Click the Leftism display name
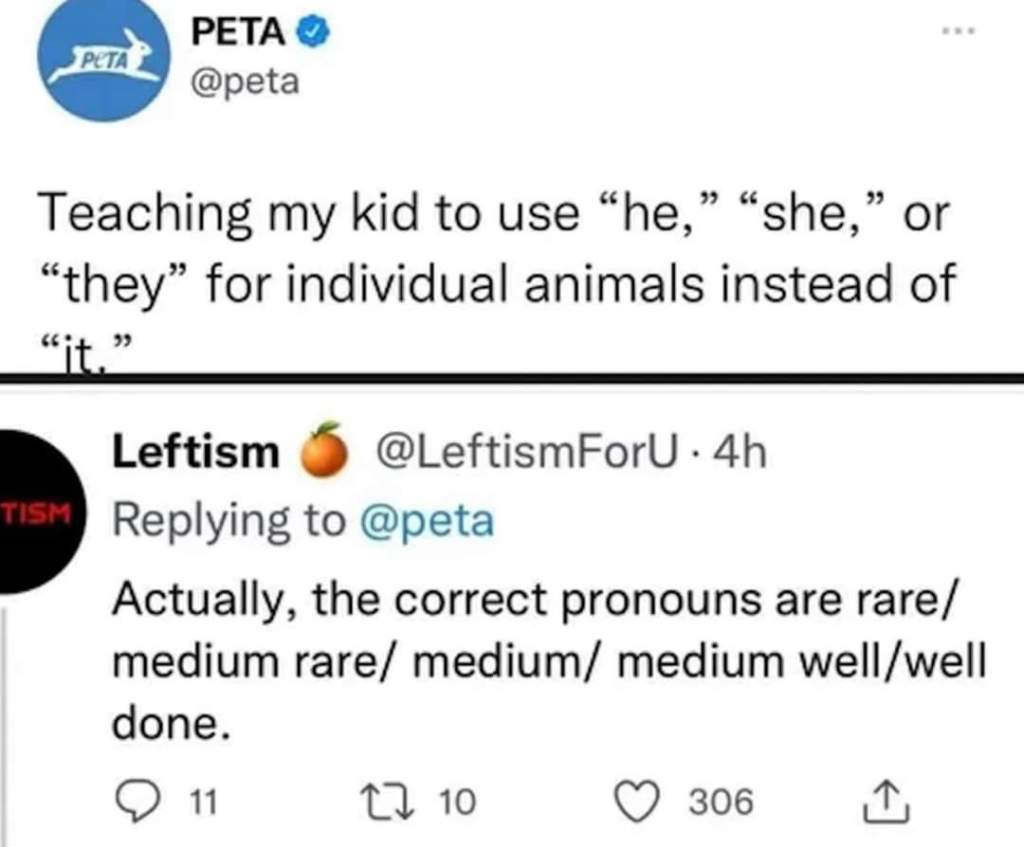The height and width of the screenshot is (847, 1024). click(196, 455)
